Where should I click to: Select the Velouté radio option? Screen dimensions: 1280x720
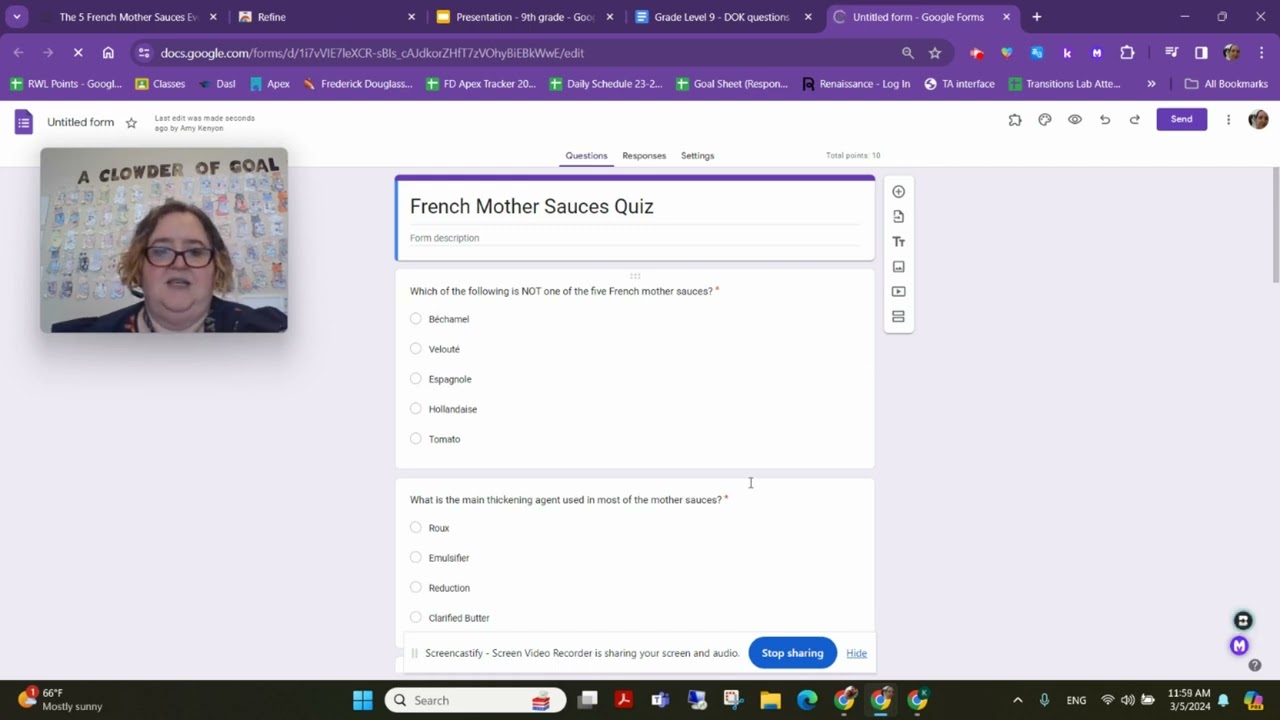tap(416, 349)
